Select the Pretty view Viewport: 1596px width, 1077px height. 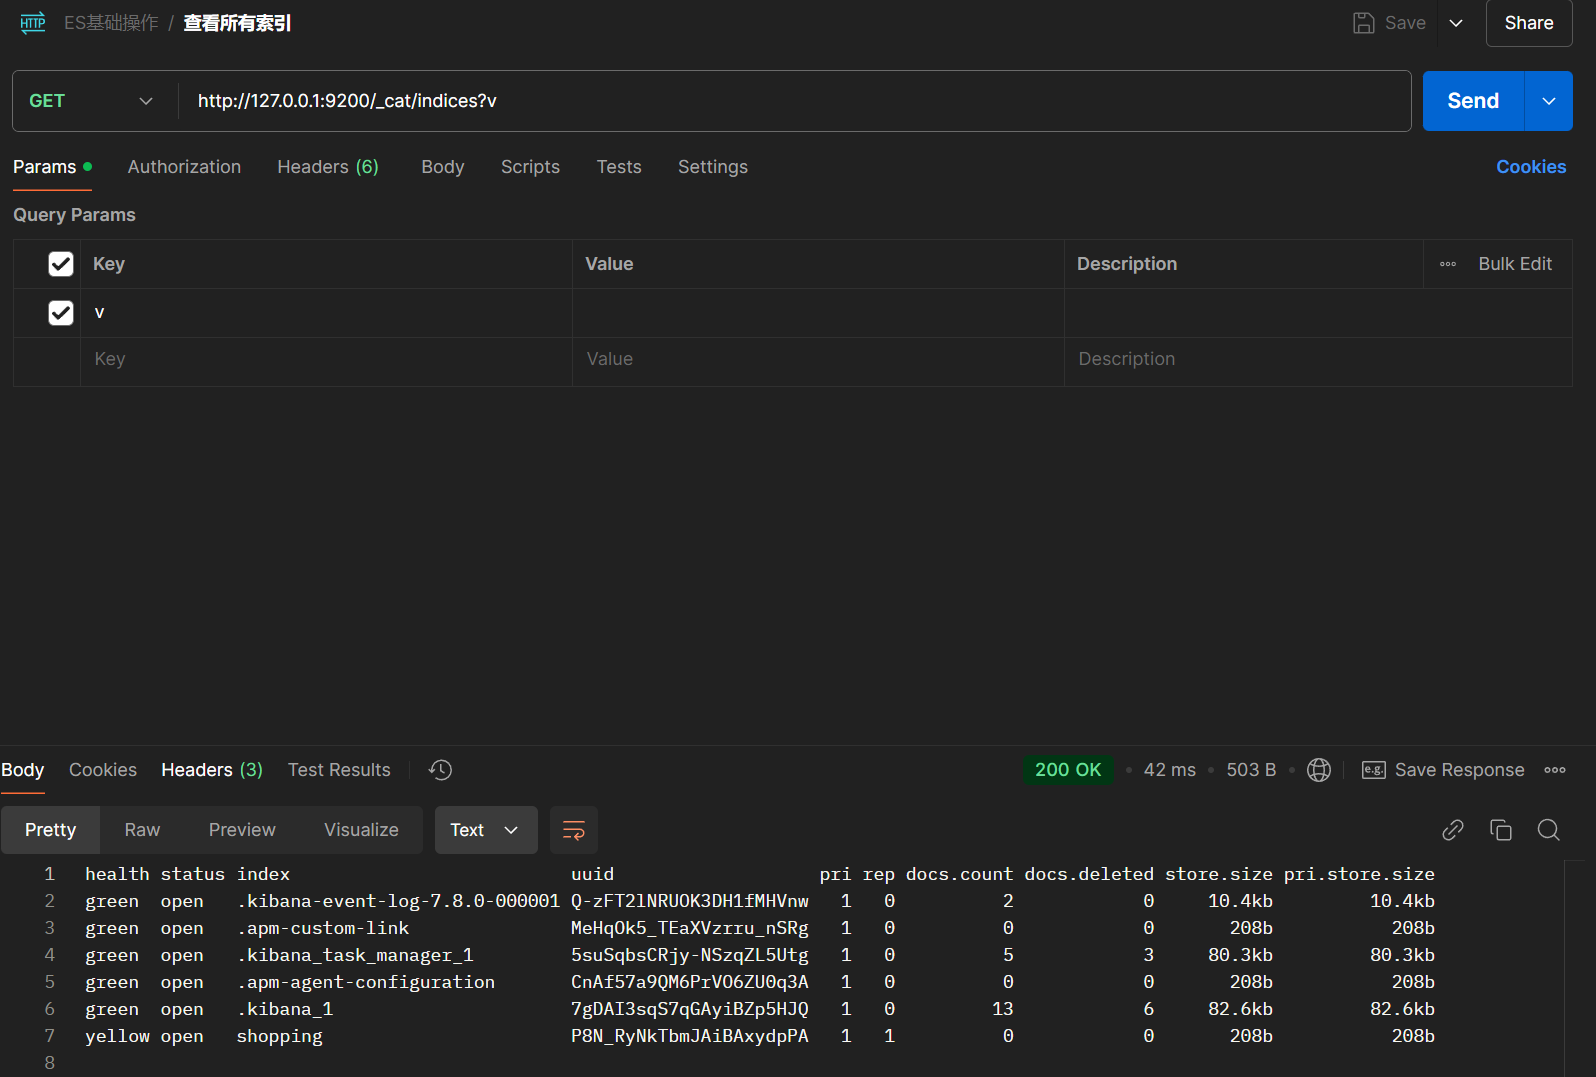tap(50, 830)
